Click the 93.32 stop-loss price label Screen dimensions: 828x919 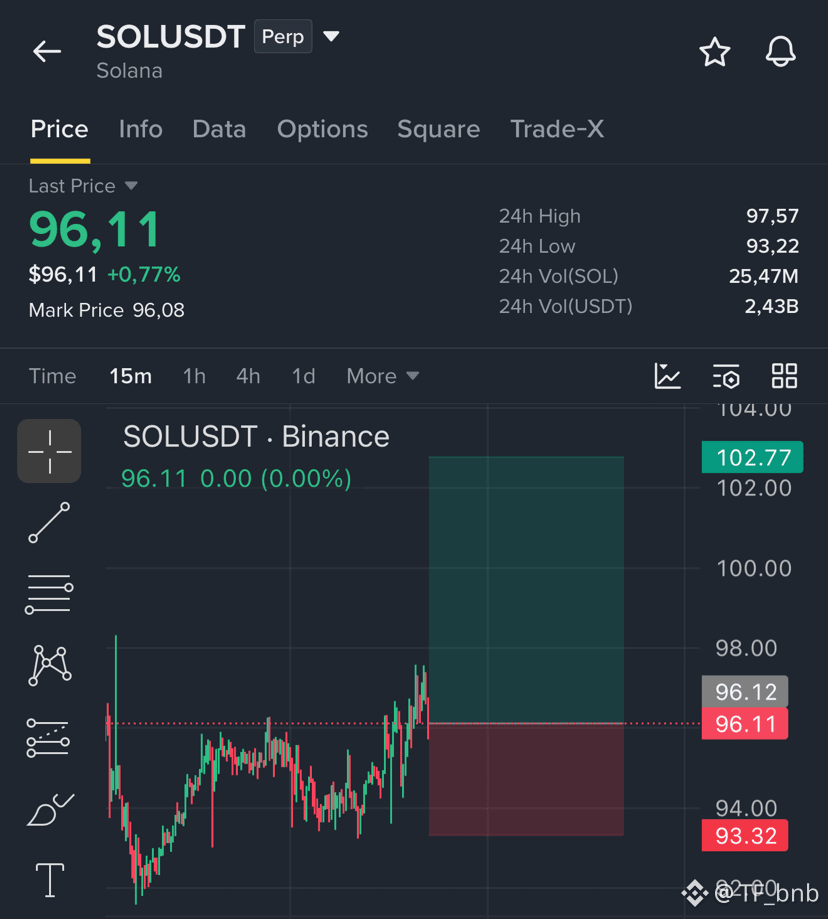[745, 836]
